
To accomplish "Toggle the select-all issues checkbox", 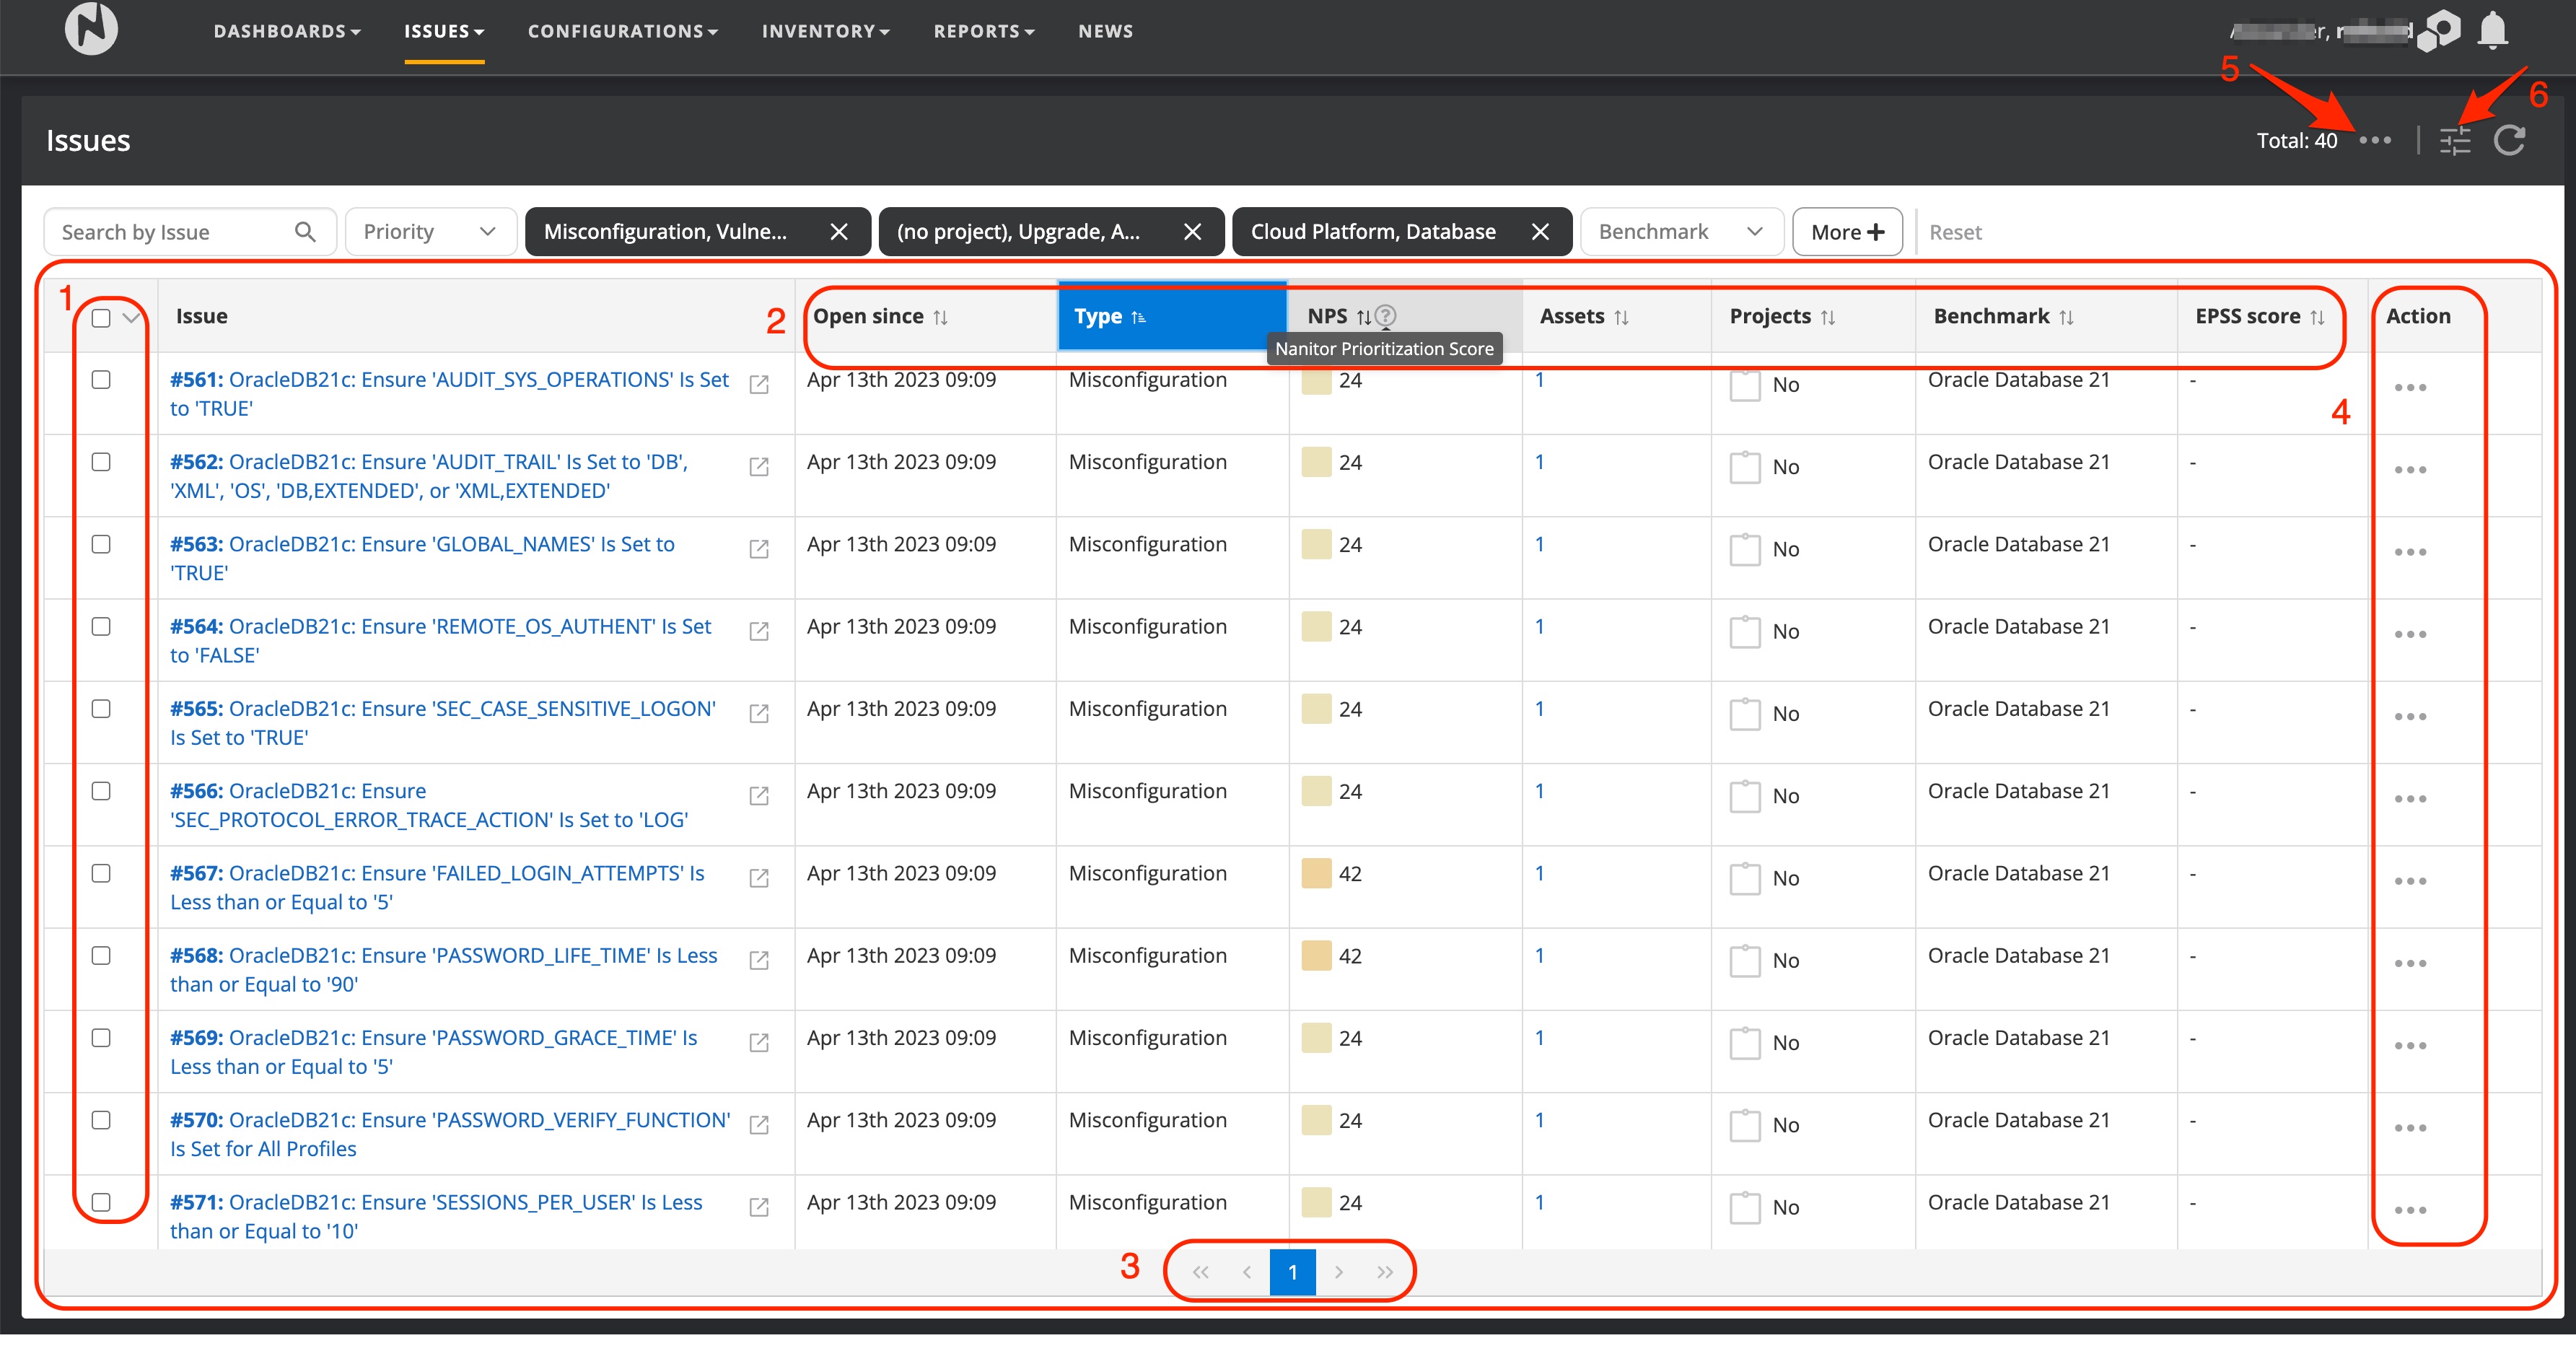I will coord(101,318).
